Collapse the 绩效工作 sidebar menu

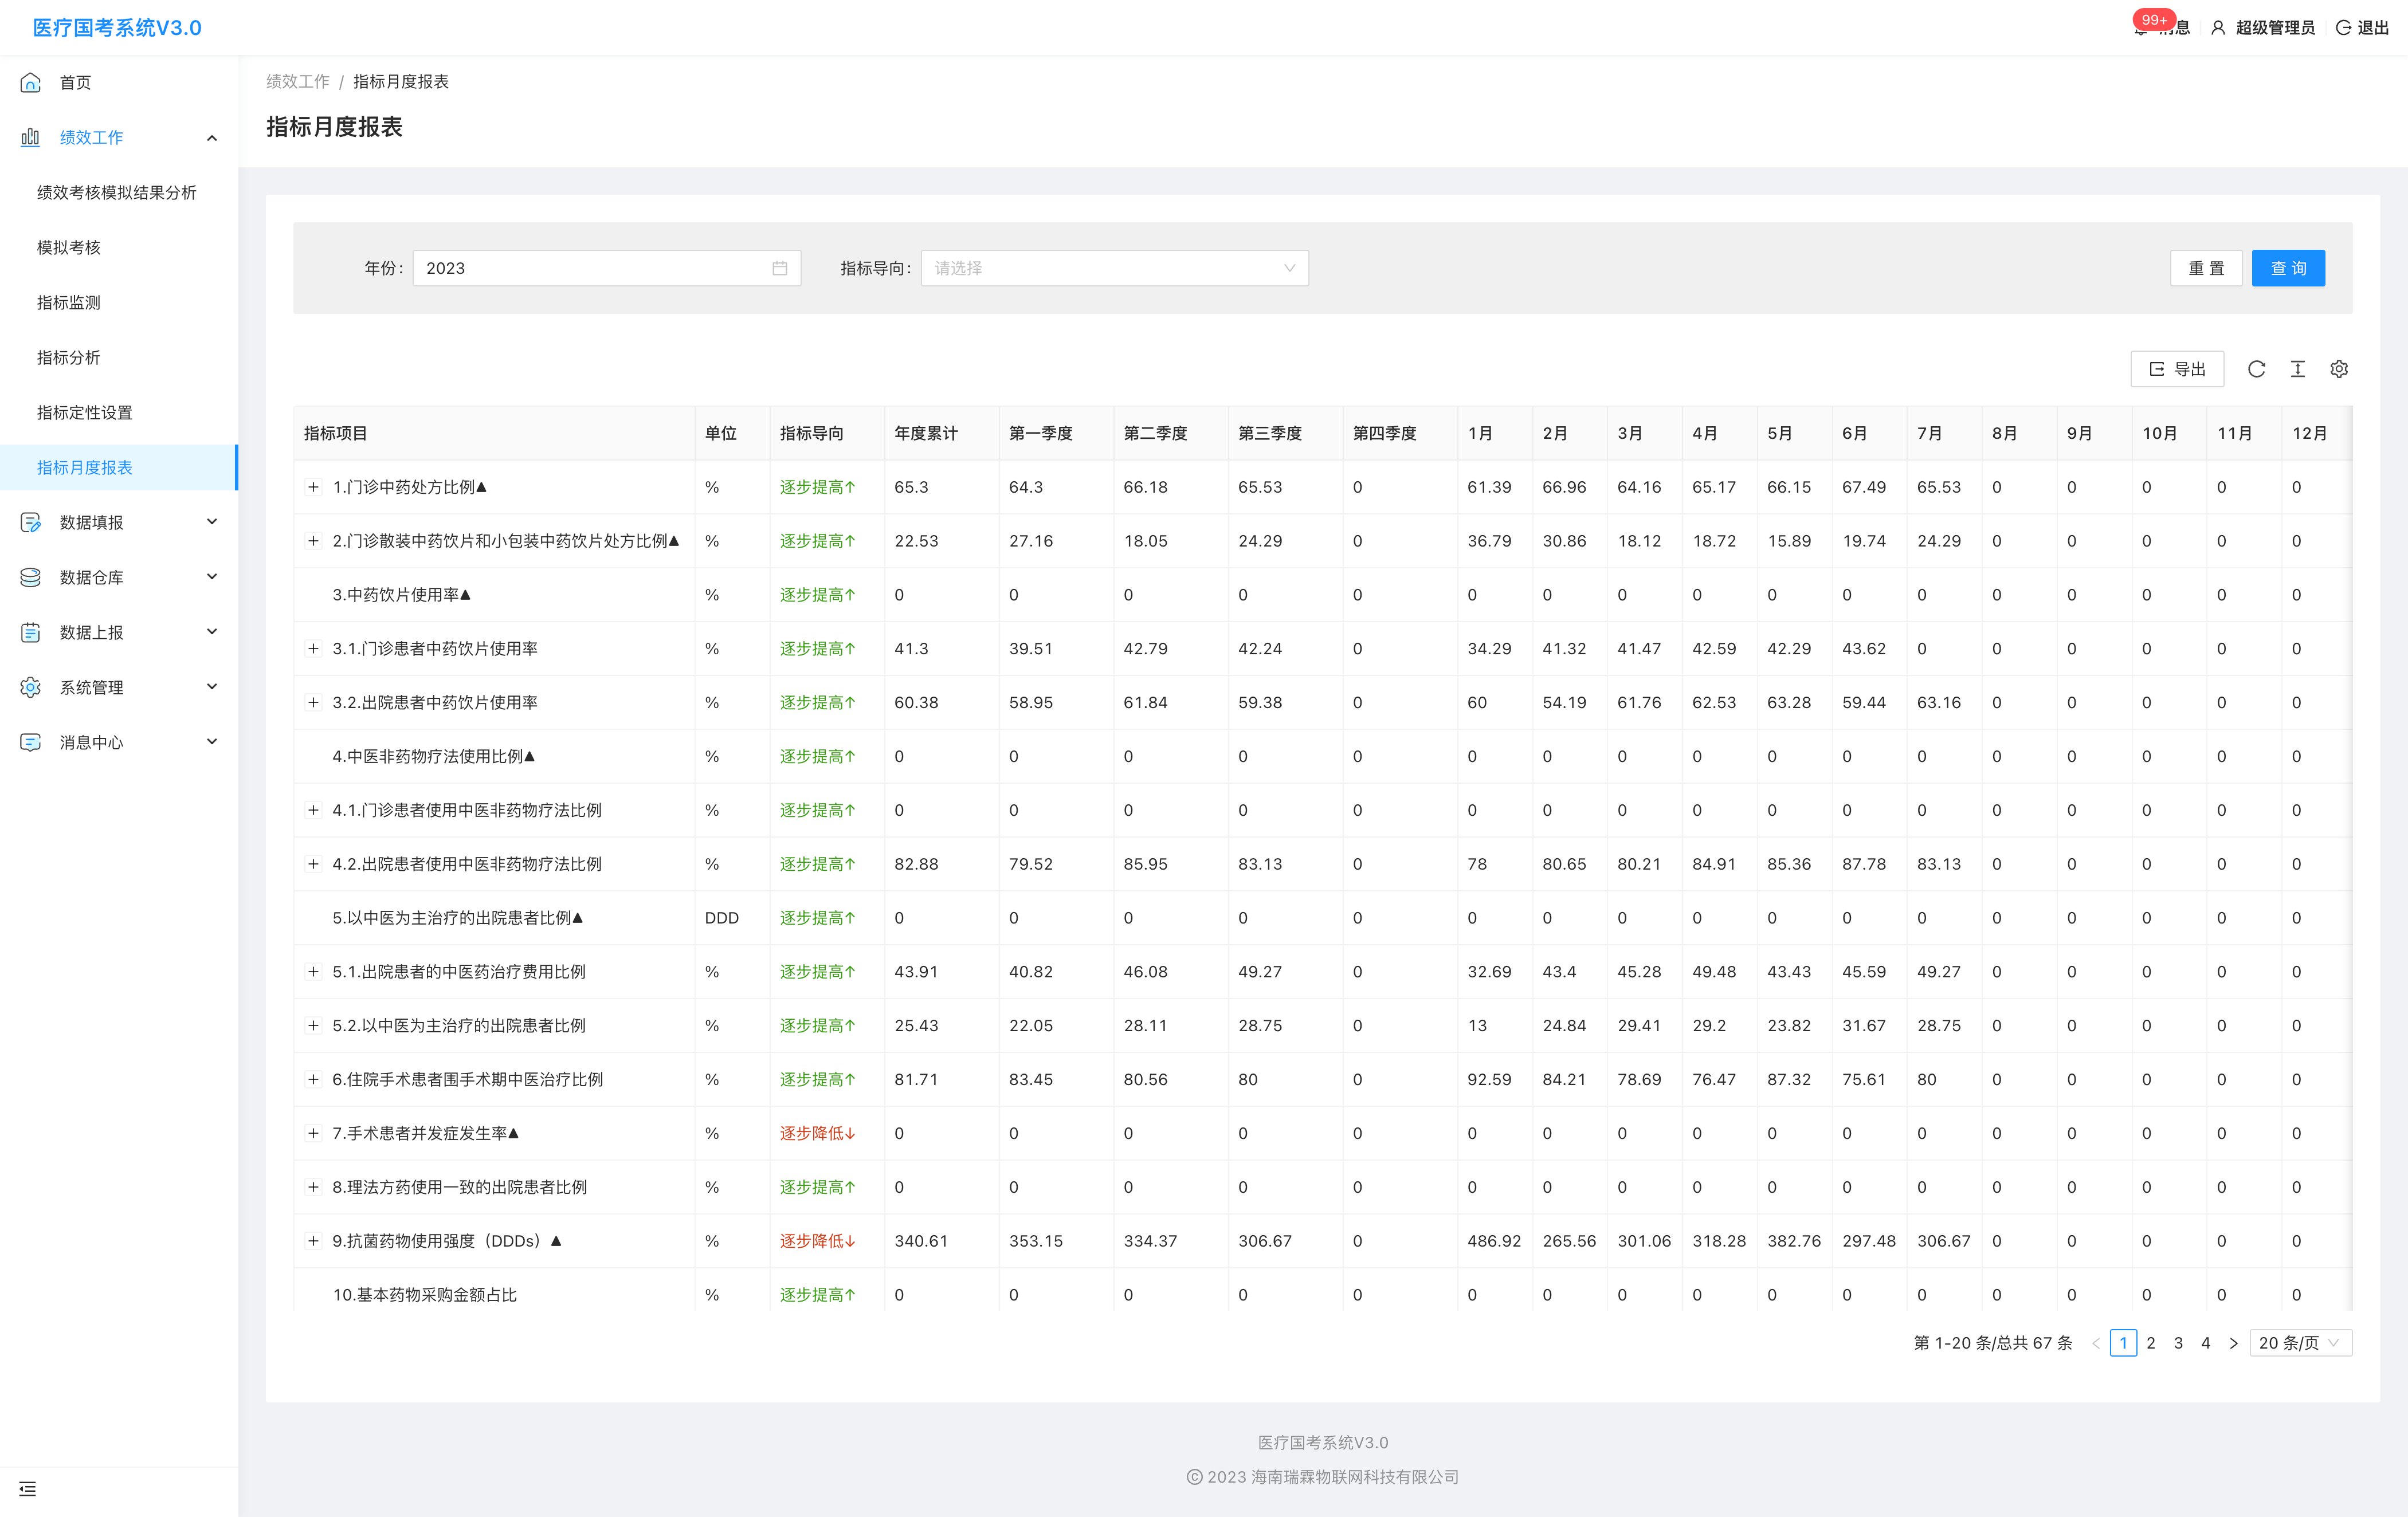(x=211, y=138)
